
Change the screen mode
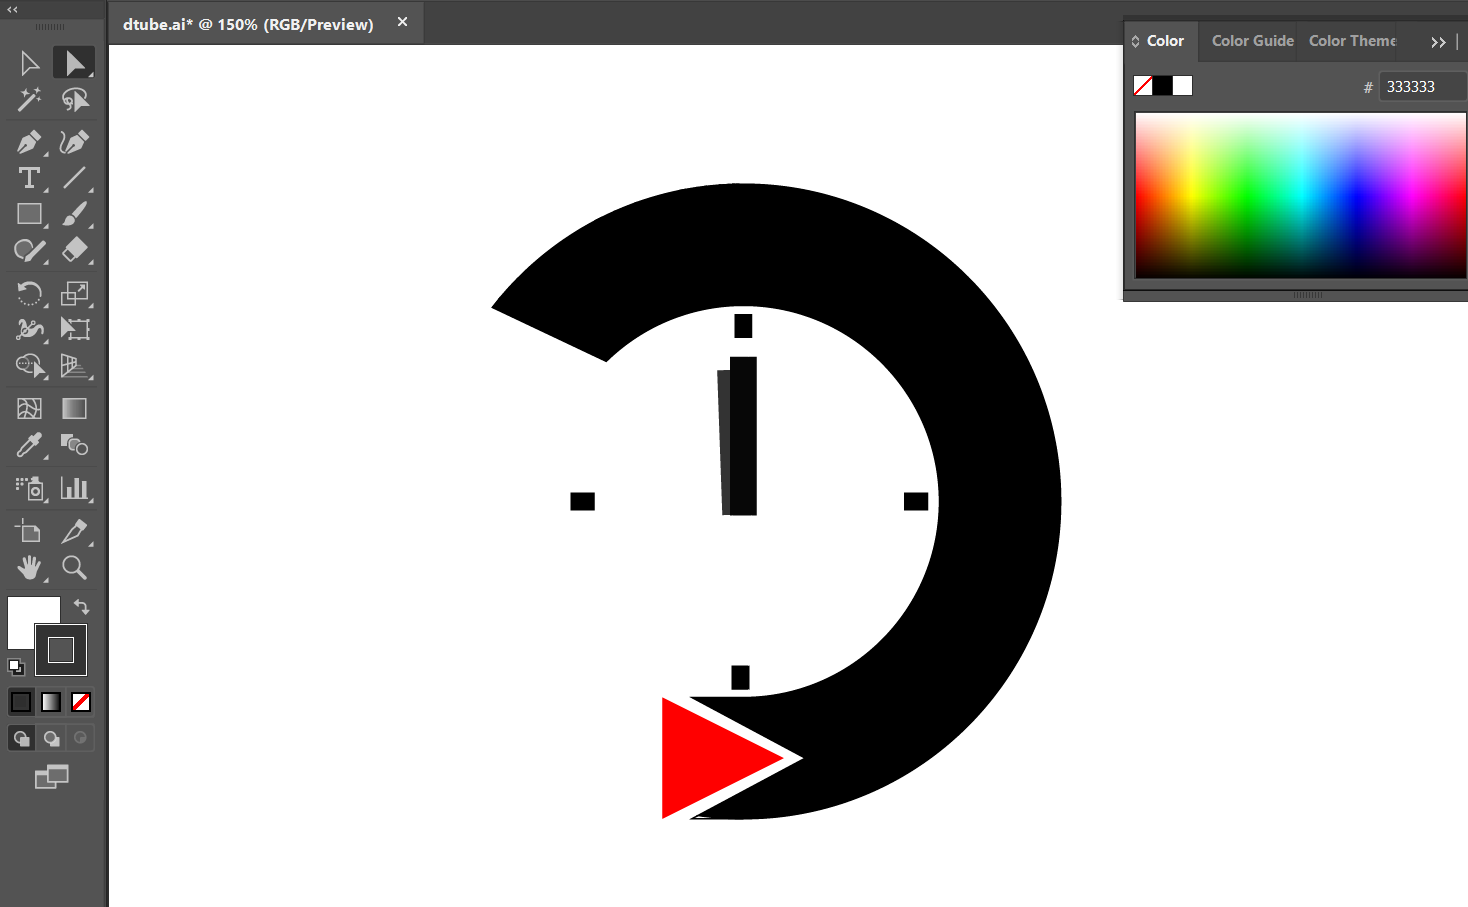pyautogui.click(x=51, y=777)
